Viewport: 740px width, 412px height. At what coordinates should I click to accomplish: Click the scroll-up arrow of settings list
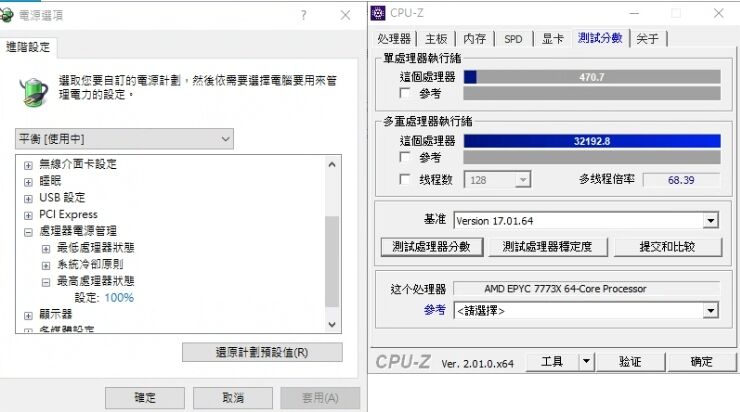click(x=332, y=165)
